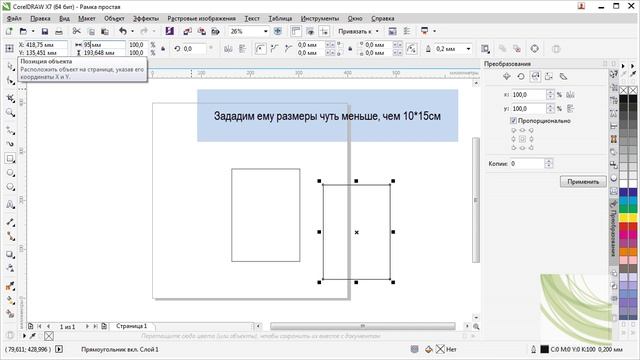
Task: Expand the Open button's dropdown arrow
Action: (x=33, y=31)
